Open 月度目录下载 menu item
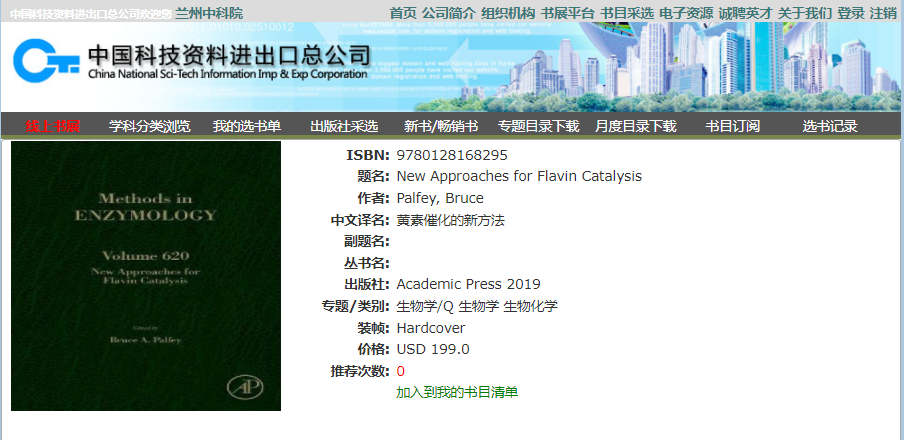Image resolution: width=904 pixels, height=440 pixels. (x=635, y=126)
